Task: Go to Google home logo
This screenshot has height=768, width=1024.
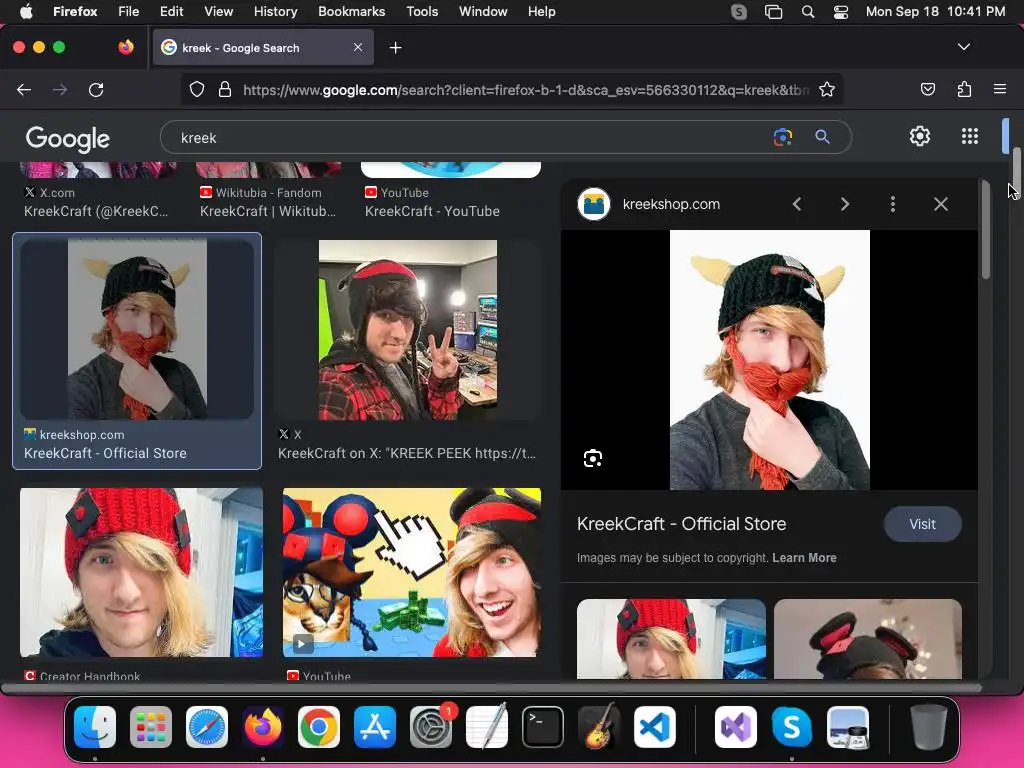Action: pyautogui.click(x=68, y=138)
